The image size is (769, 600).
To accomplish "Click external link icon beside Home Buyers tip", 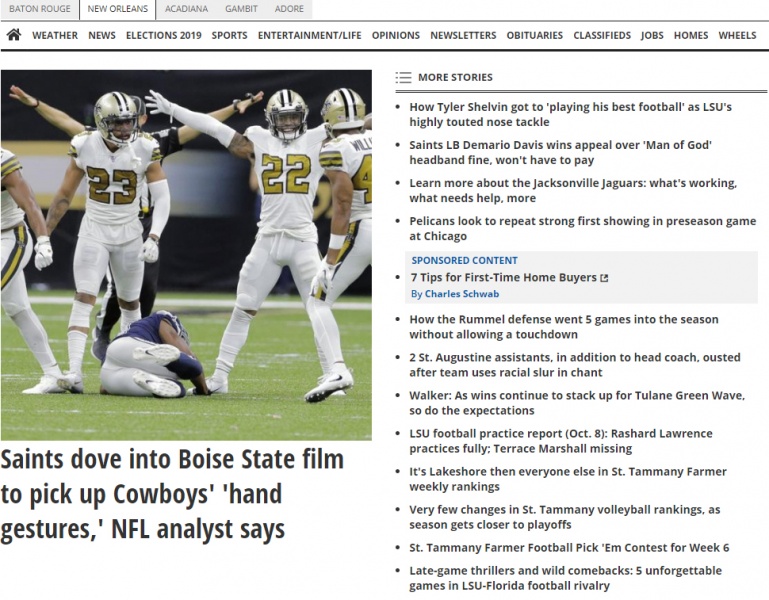I will point(604,278).
